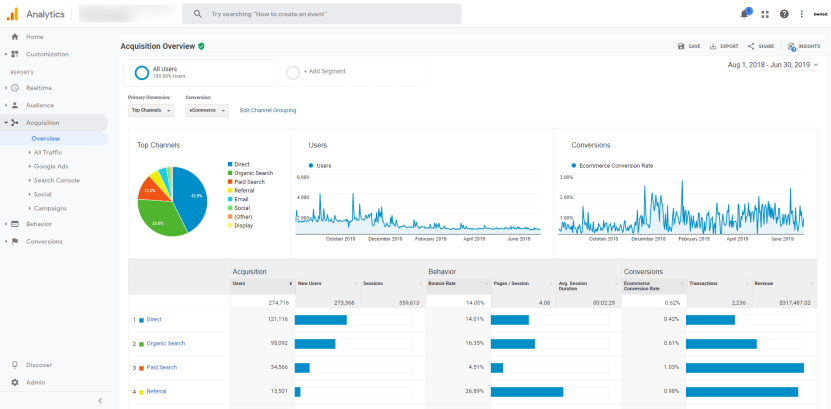
Task: Open the vertical three-dot menu
Action: (x=801, y=14)
